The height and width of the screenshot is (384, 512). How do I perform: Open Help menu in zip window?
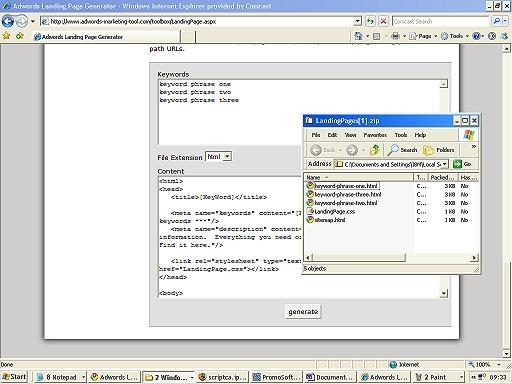pos(420,135)
